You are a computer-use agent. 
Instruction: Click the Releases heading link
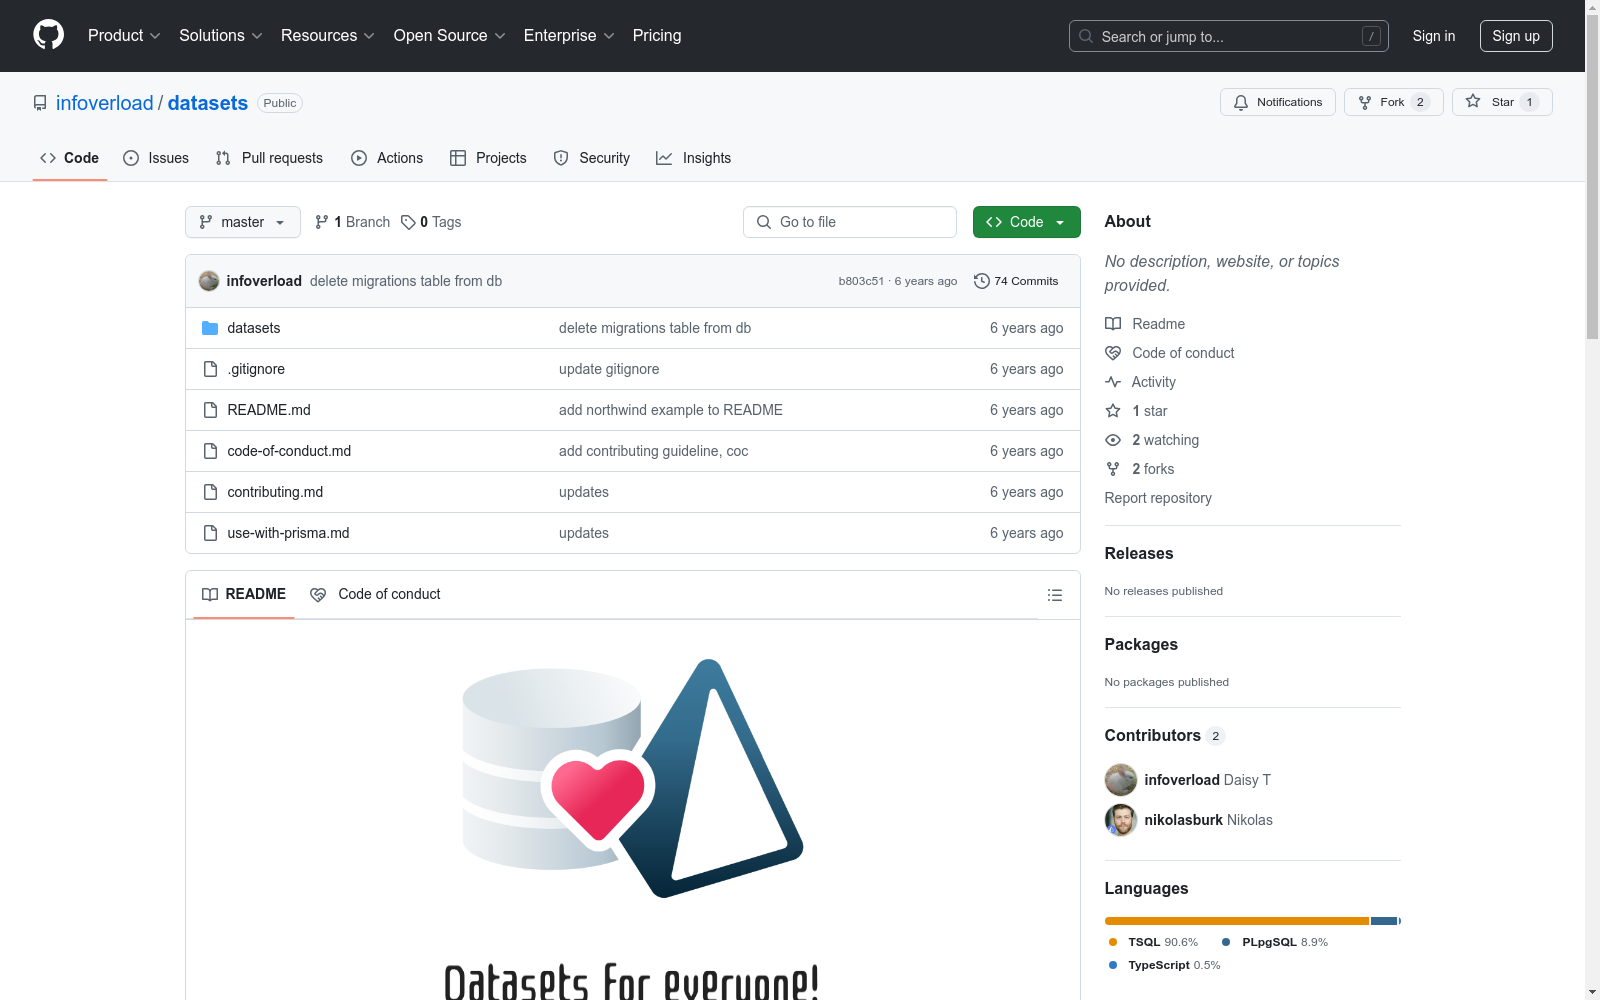tap(1139, 553)
